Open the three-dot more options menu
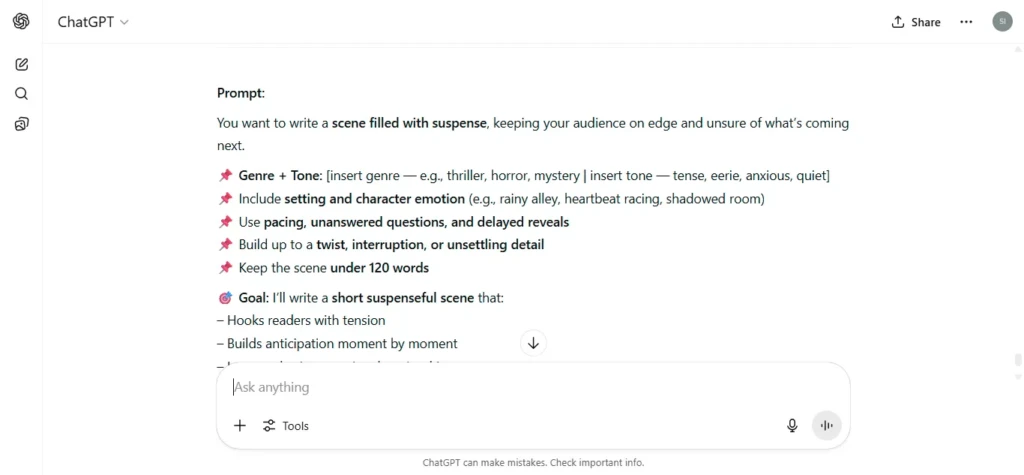 (x=966, y=22)
